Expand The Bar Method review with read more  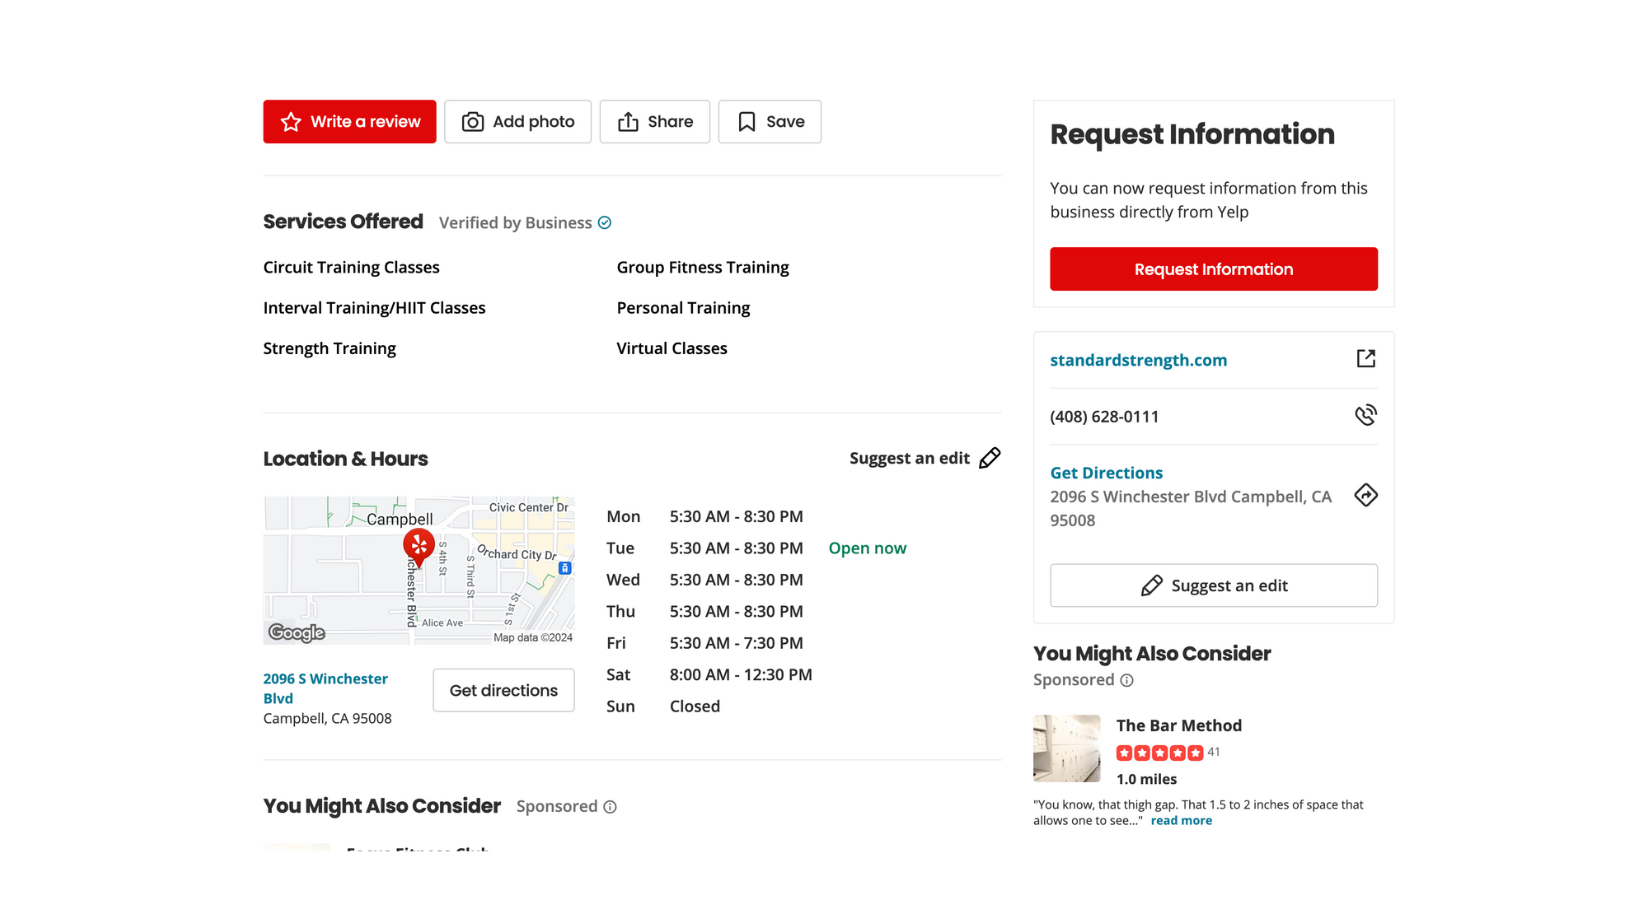coord(1181,821)
